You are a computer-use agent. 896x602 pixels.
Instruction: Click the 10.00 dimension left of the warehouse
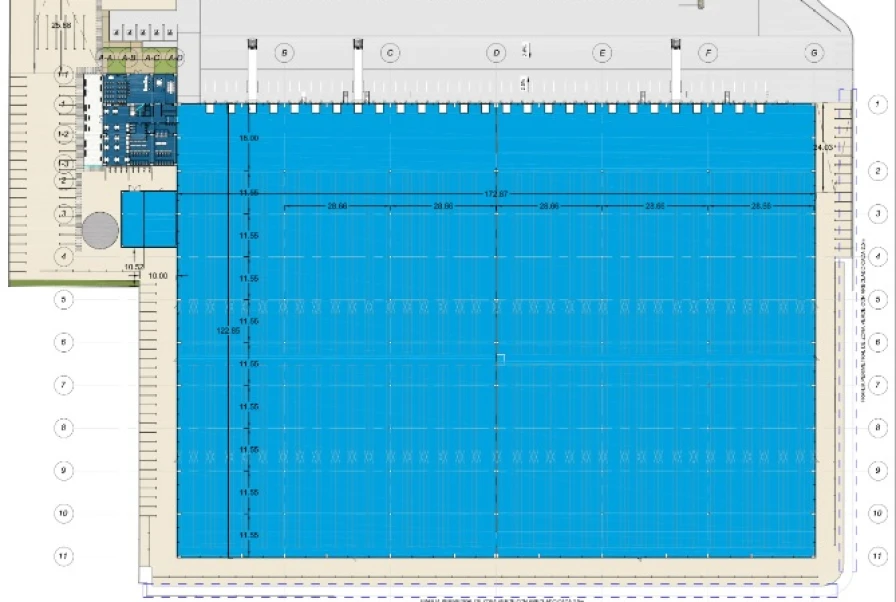coord(158,275)
